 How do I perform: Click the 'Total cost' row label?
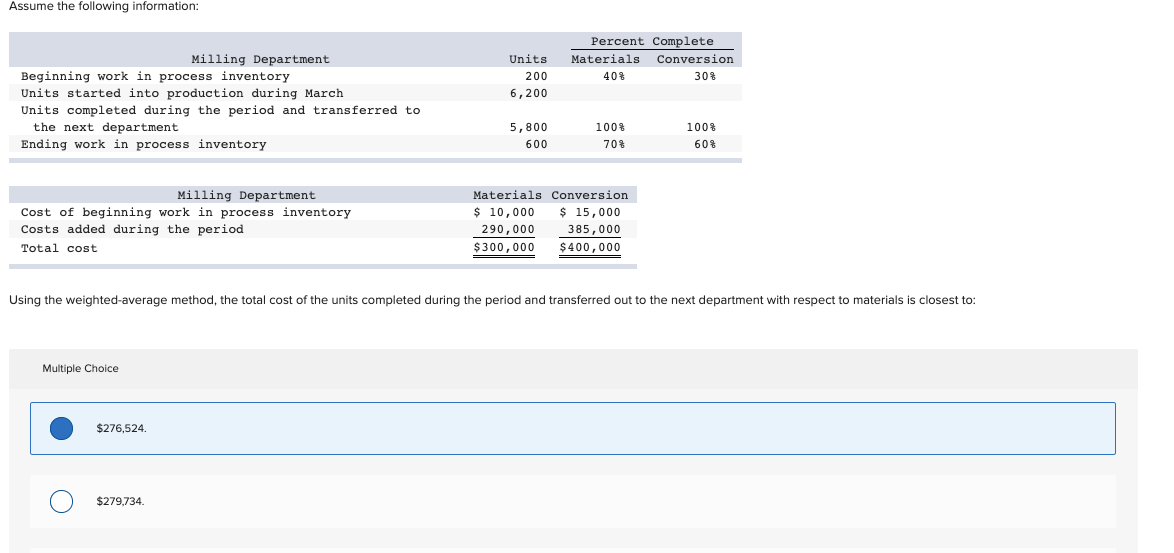tap(59, 248)
